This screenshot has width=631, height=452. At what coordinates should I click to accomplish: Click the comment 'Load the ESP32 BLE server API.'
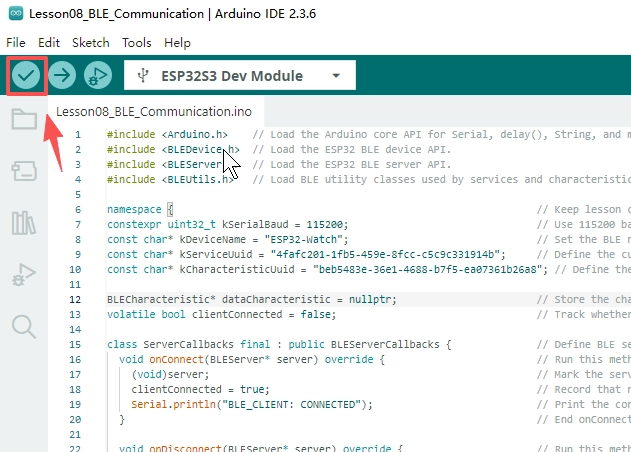(x=361, y=165)
